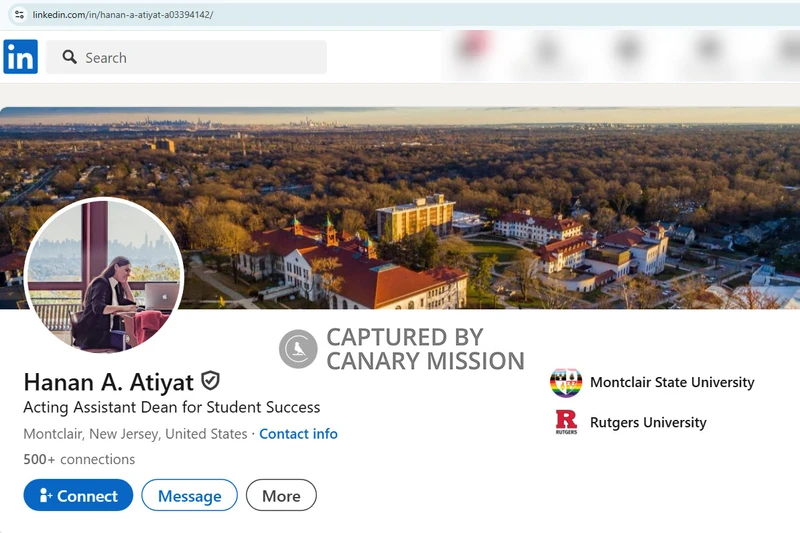
Task: Click the LinkedIn logo home icon
Action: pos(20,57)
